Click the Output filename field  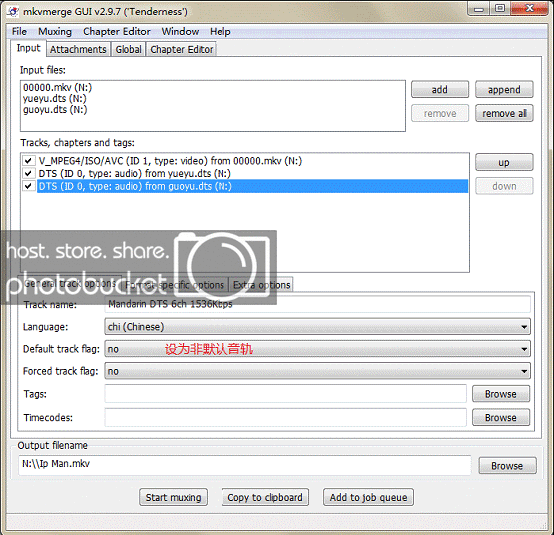[244, 465]
